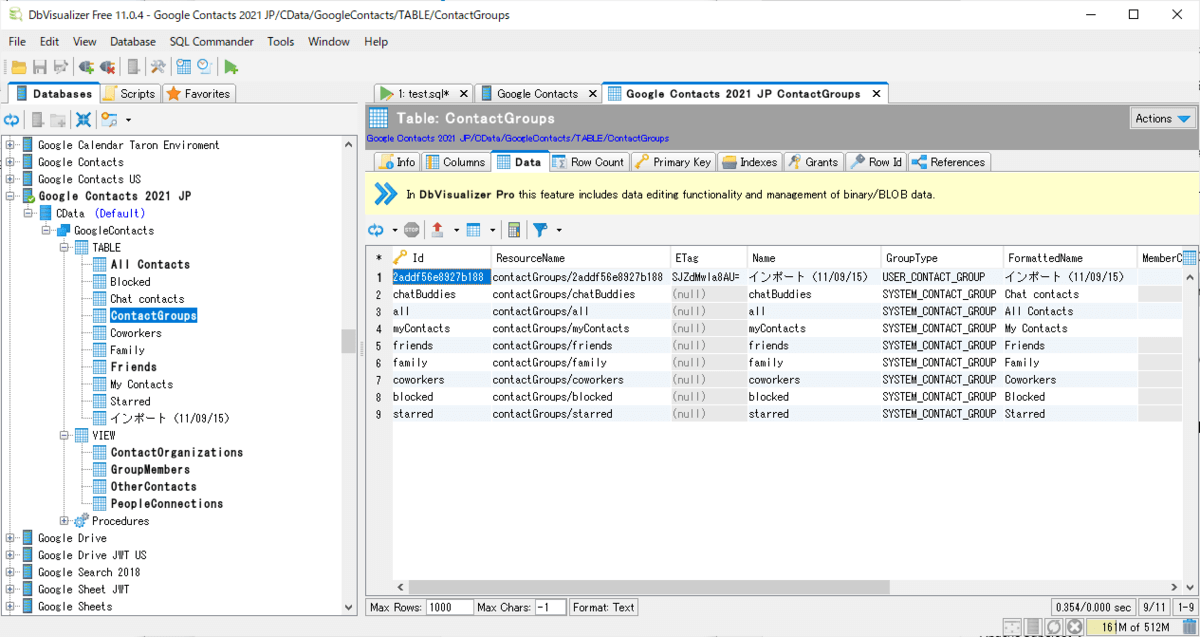Switch to the Primary Key tab
Image resolution: width=1200 pixels, height=637 pixels.
click(673, 162)
